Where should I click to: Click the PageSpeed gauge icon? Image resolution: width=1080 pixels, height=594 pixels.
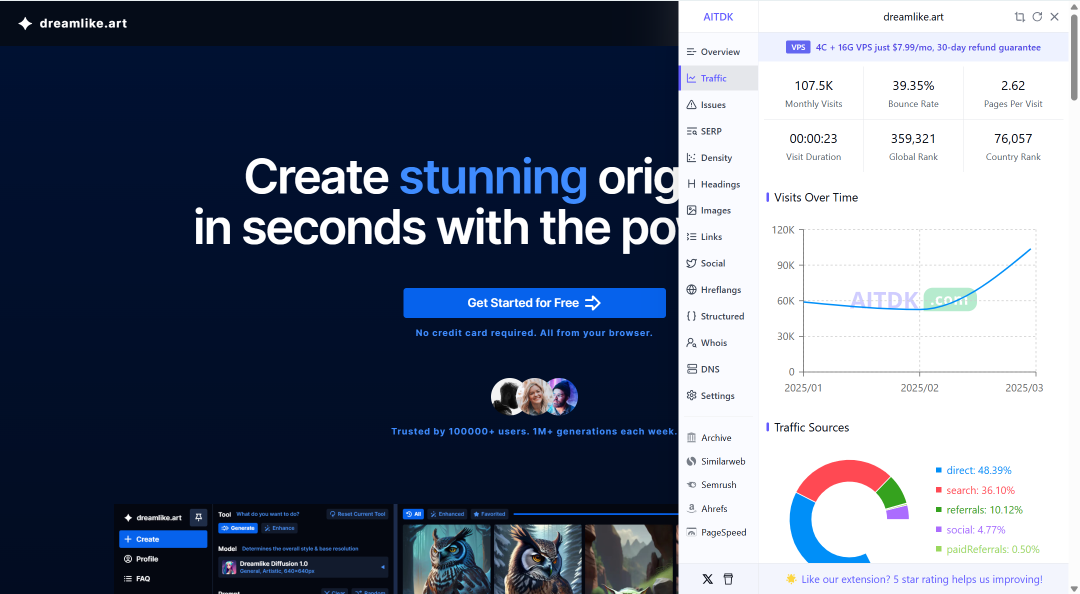(x=692, y=532)
